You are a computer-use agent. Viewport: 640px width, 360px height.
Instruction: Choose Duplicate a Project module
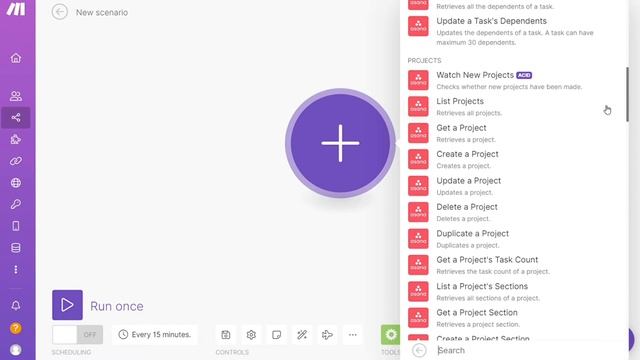[x=513, y=239]
